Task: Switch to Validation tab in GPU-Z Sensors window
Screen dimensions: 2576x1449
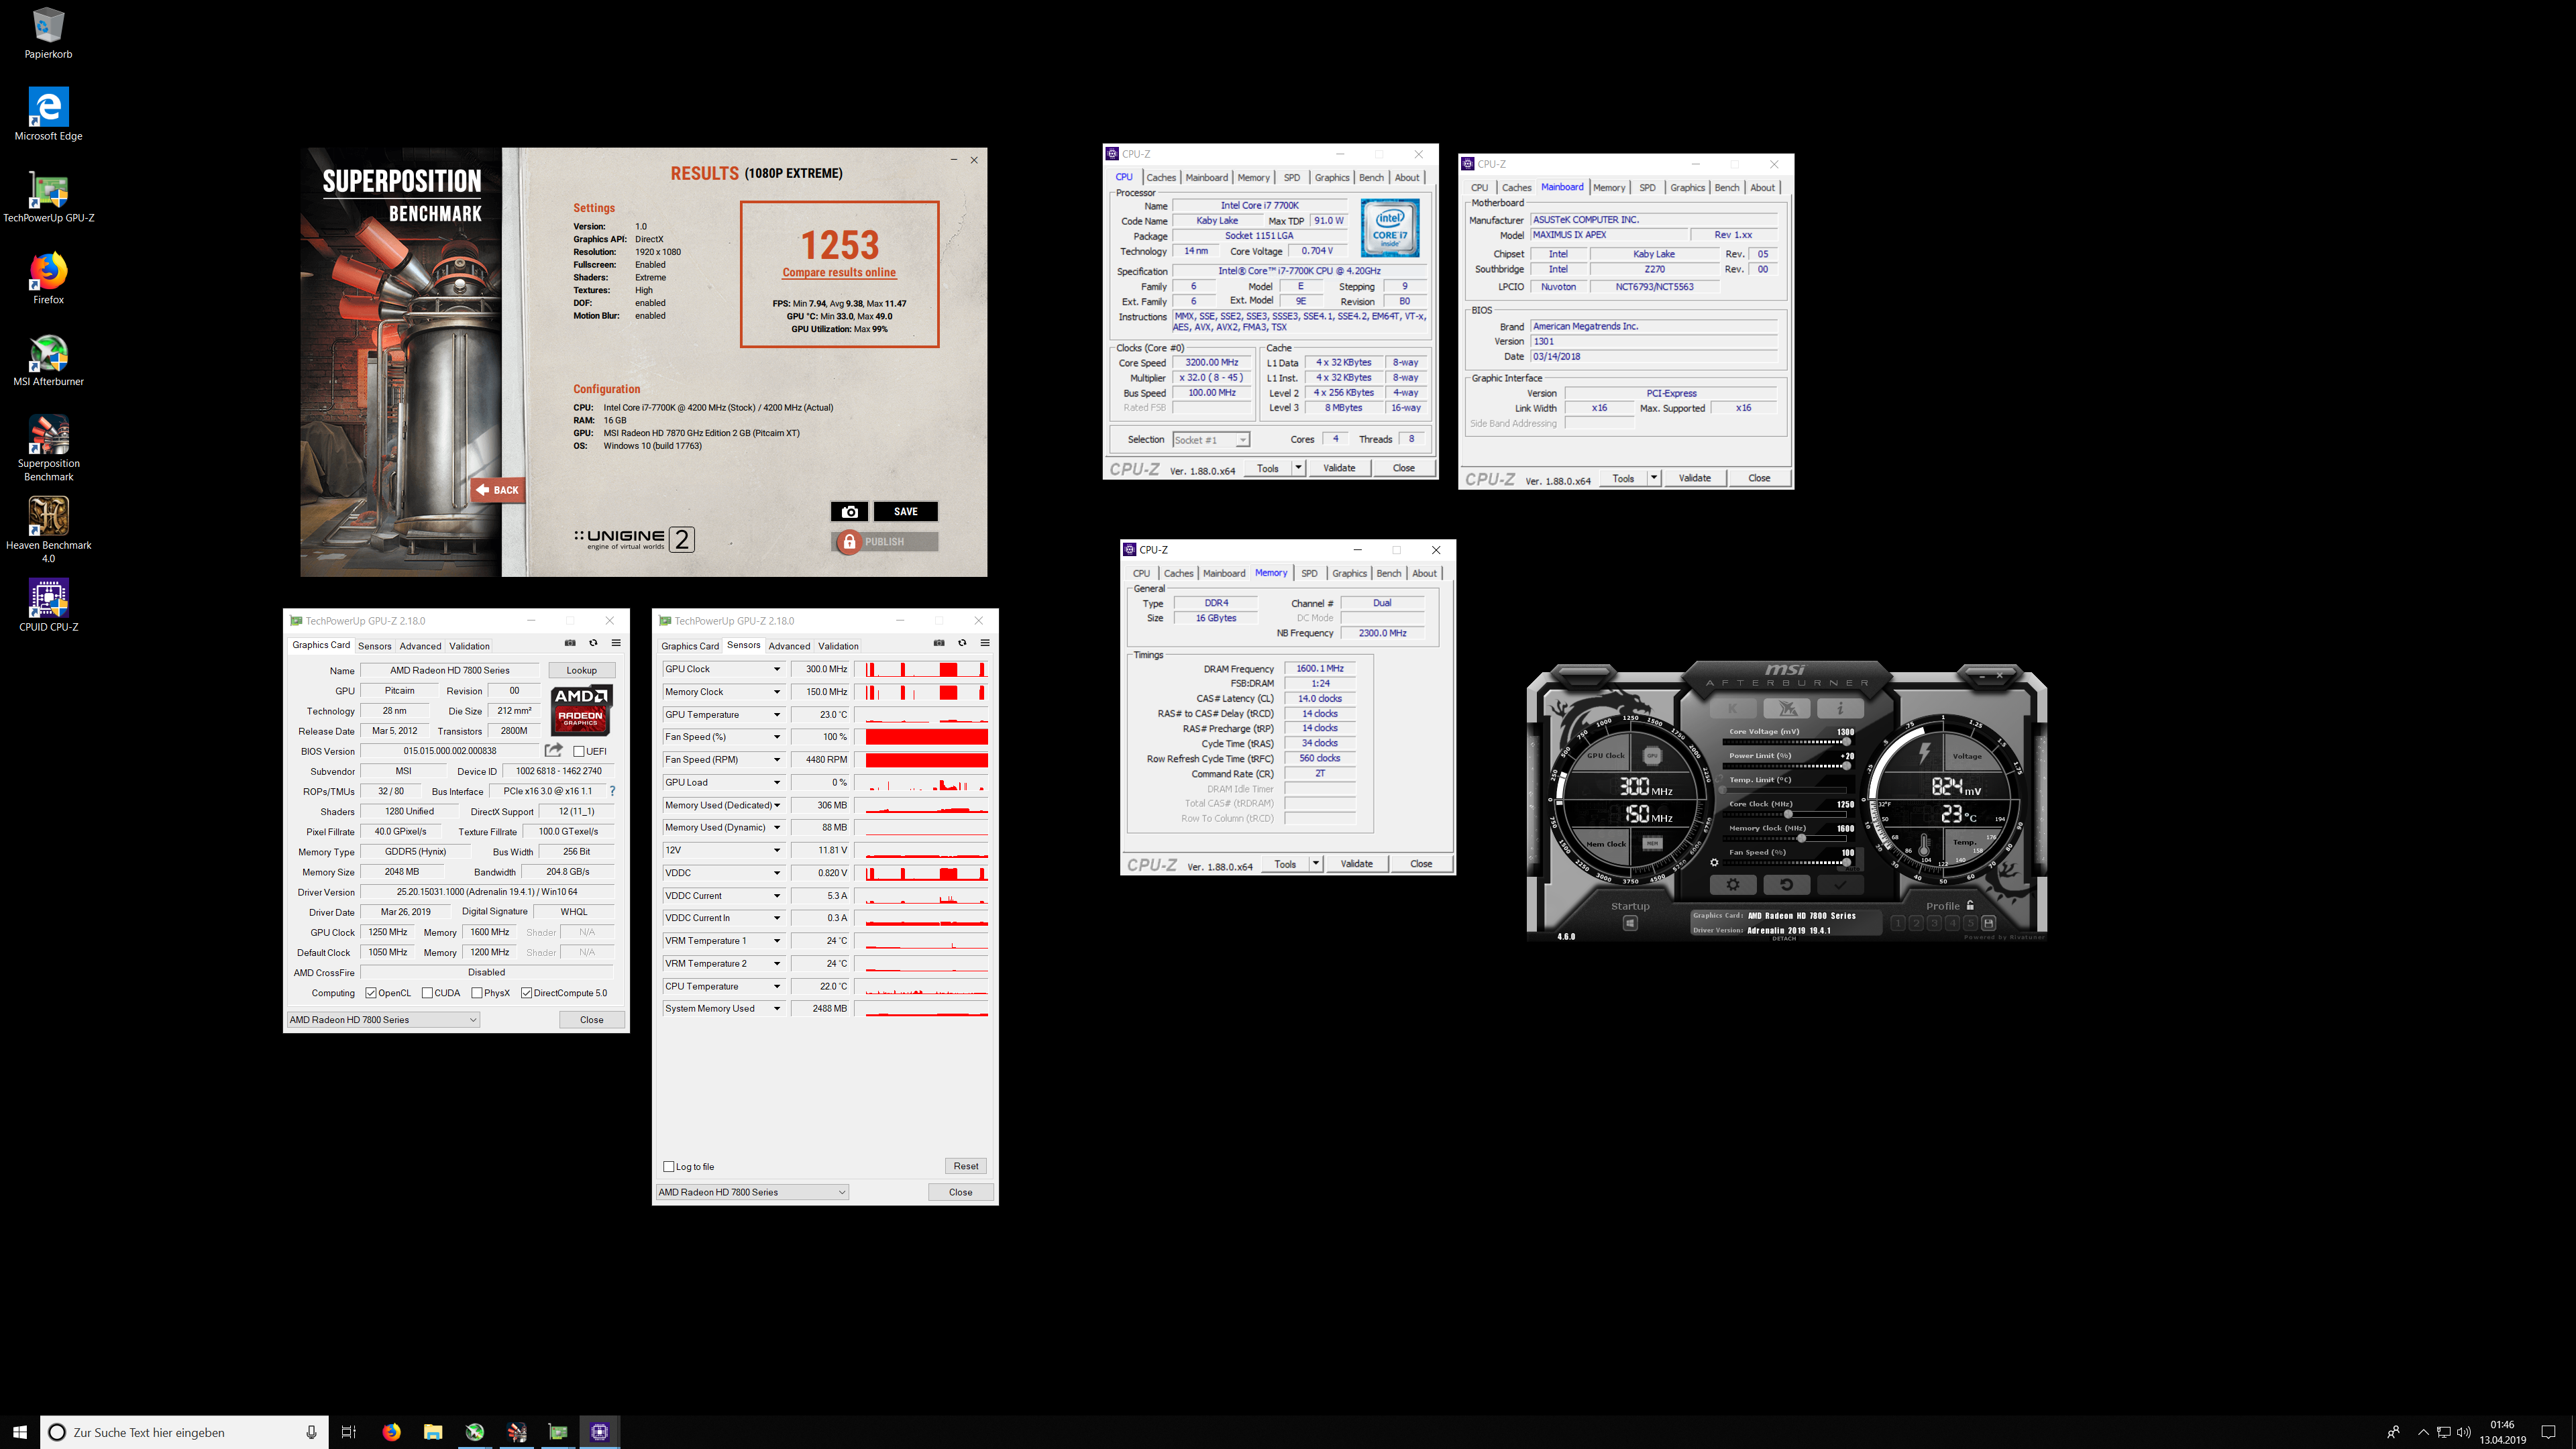Action: pos(838,646)
